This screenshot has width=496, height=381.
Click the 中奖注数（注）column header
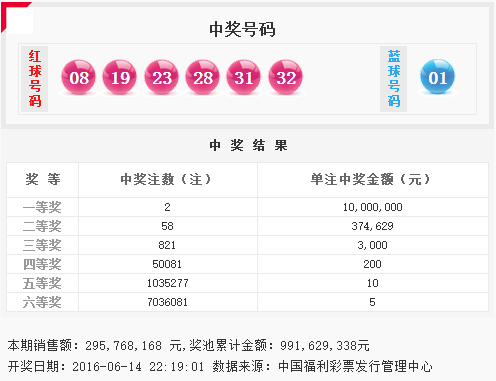pyautogui.click(x=166, y=180)
